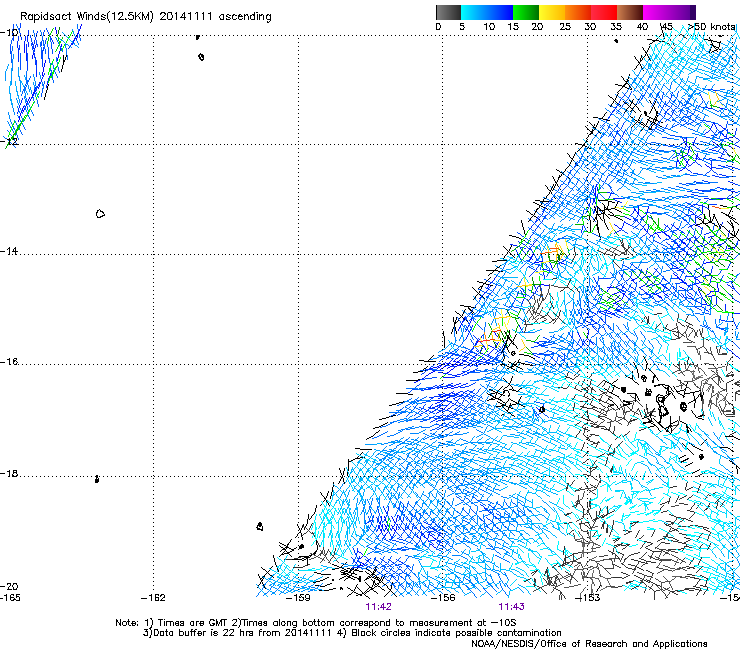Image resolution: width=740 pixels, height=650 pixels.
Task: Click the legend scale label '25'
Action: click(565, 26)
